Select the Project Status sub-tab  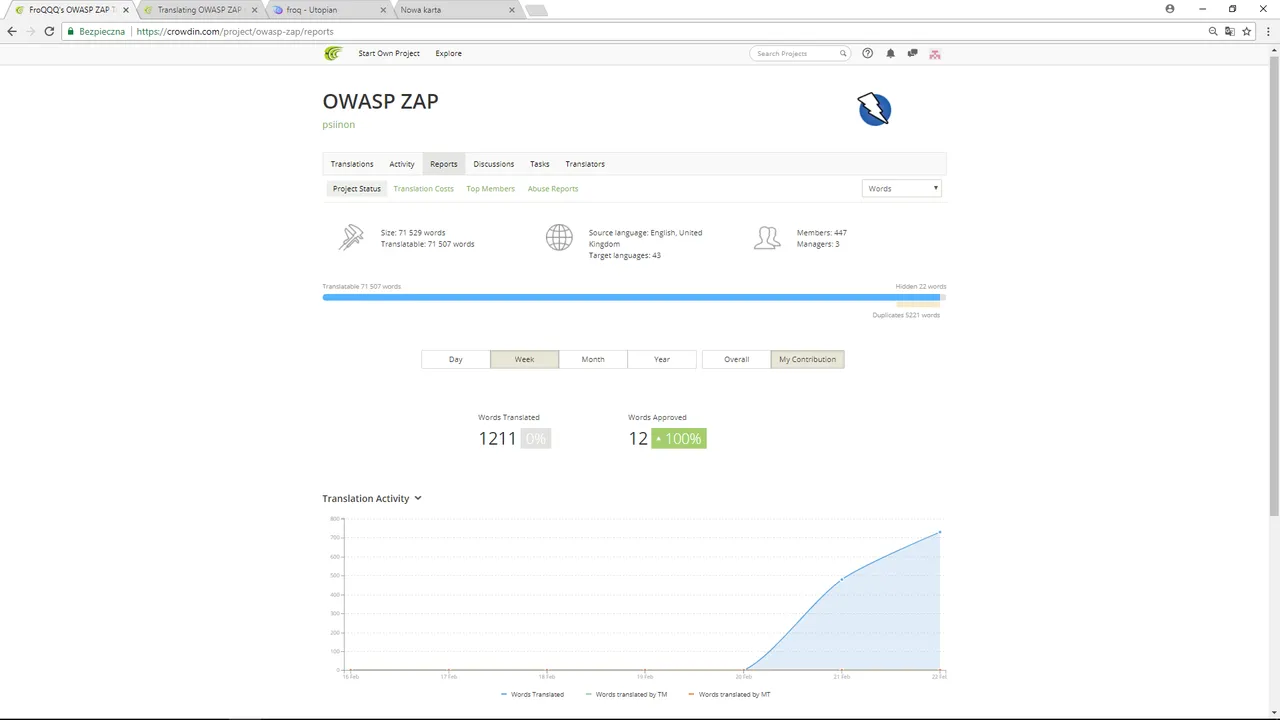tap(357, 188)
